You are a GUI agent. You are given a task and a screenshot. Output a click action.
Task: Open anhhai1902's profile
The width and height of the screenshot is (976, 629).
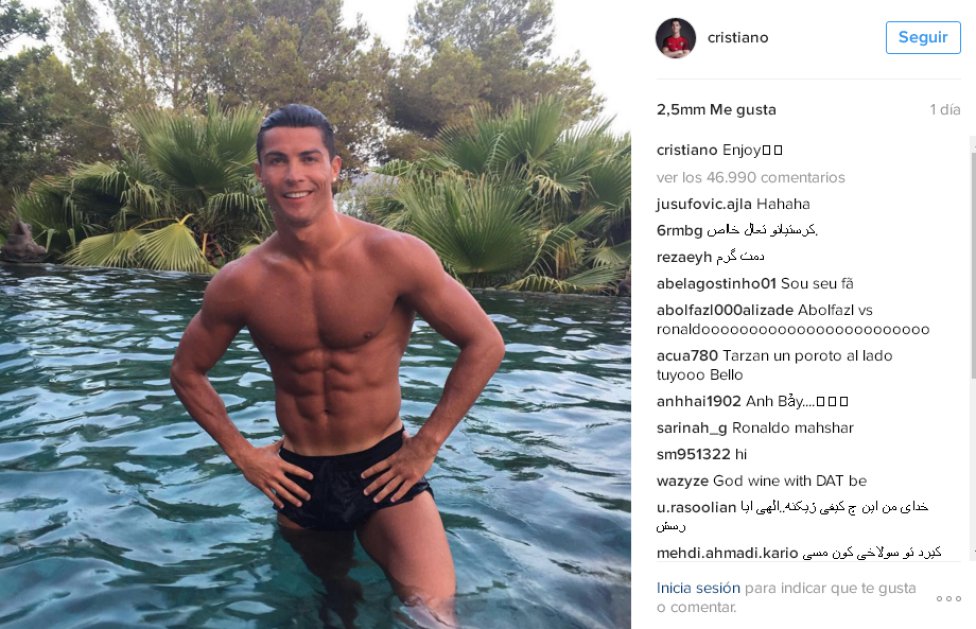[x=698, y=401]
